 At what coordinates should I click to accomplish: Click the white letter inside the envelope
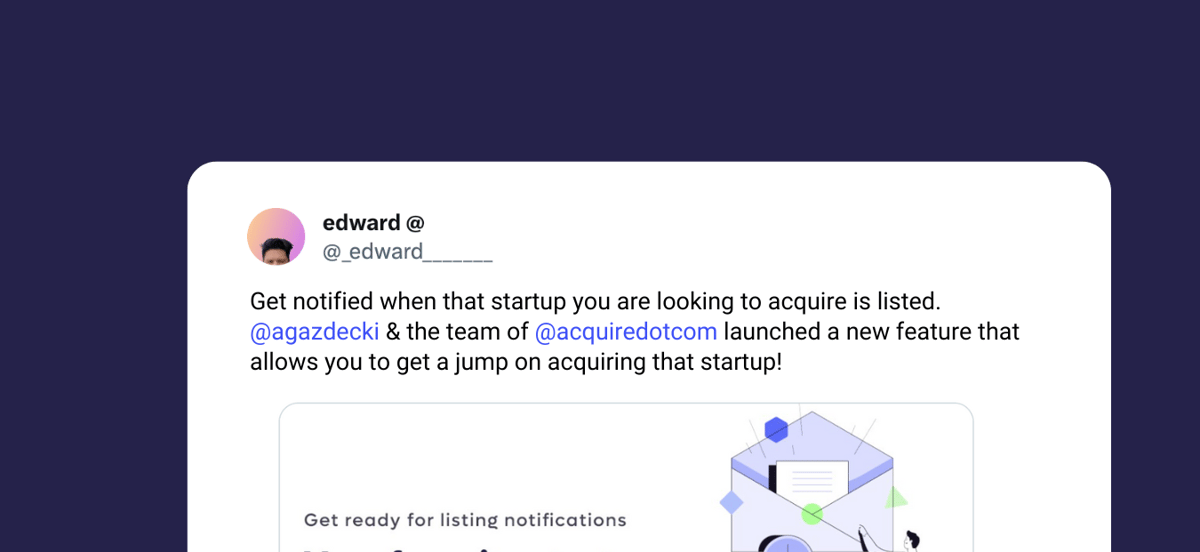(x=812, y=482)
